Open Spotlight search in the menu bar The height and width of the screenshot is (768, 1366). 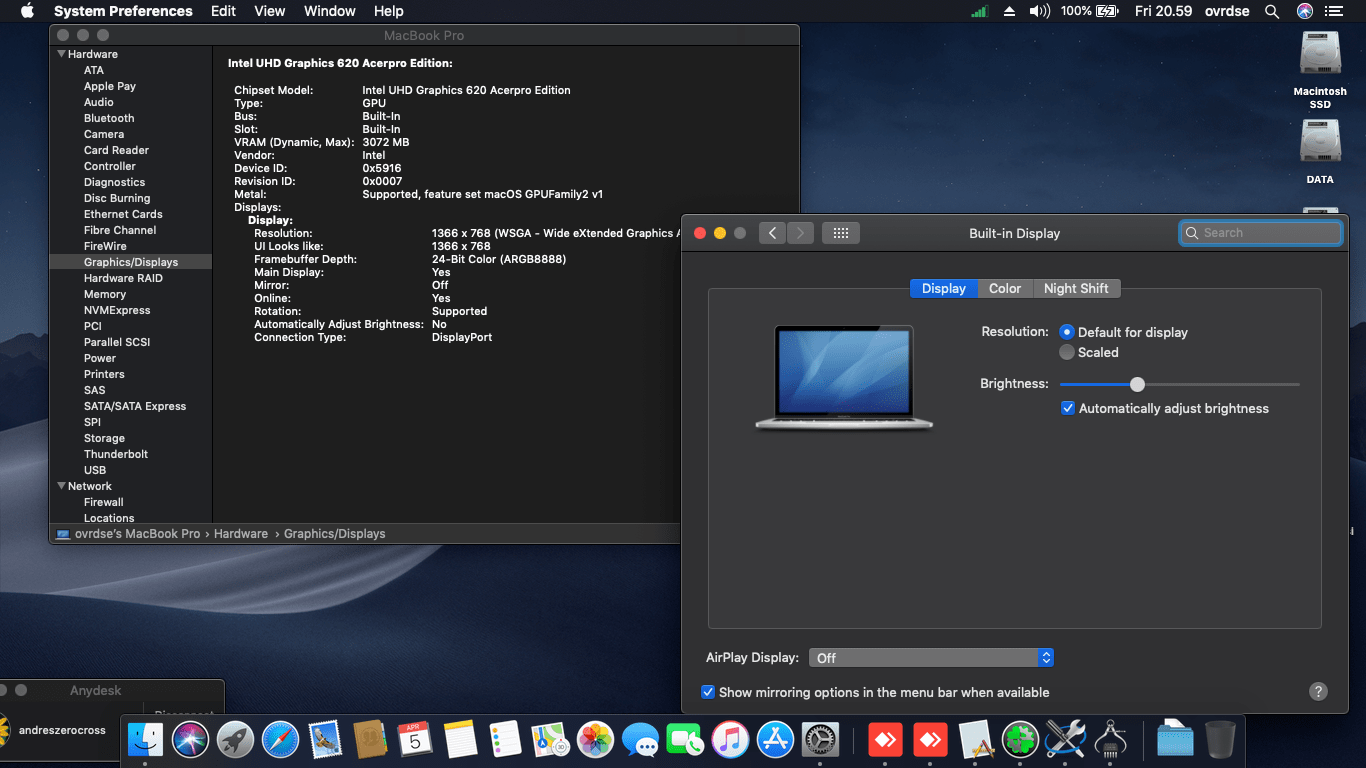[1272, 11]
